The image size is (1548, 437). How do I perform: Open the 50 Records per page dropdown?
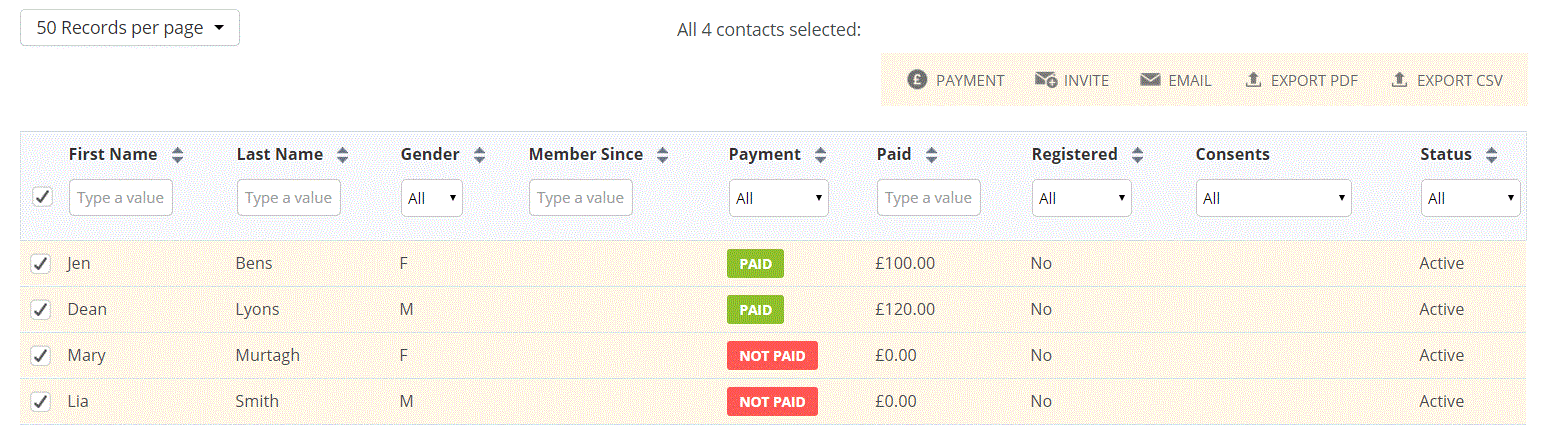[x=130, y=28]
